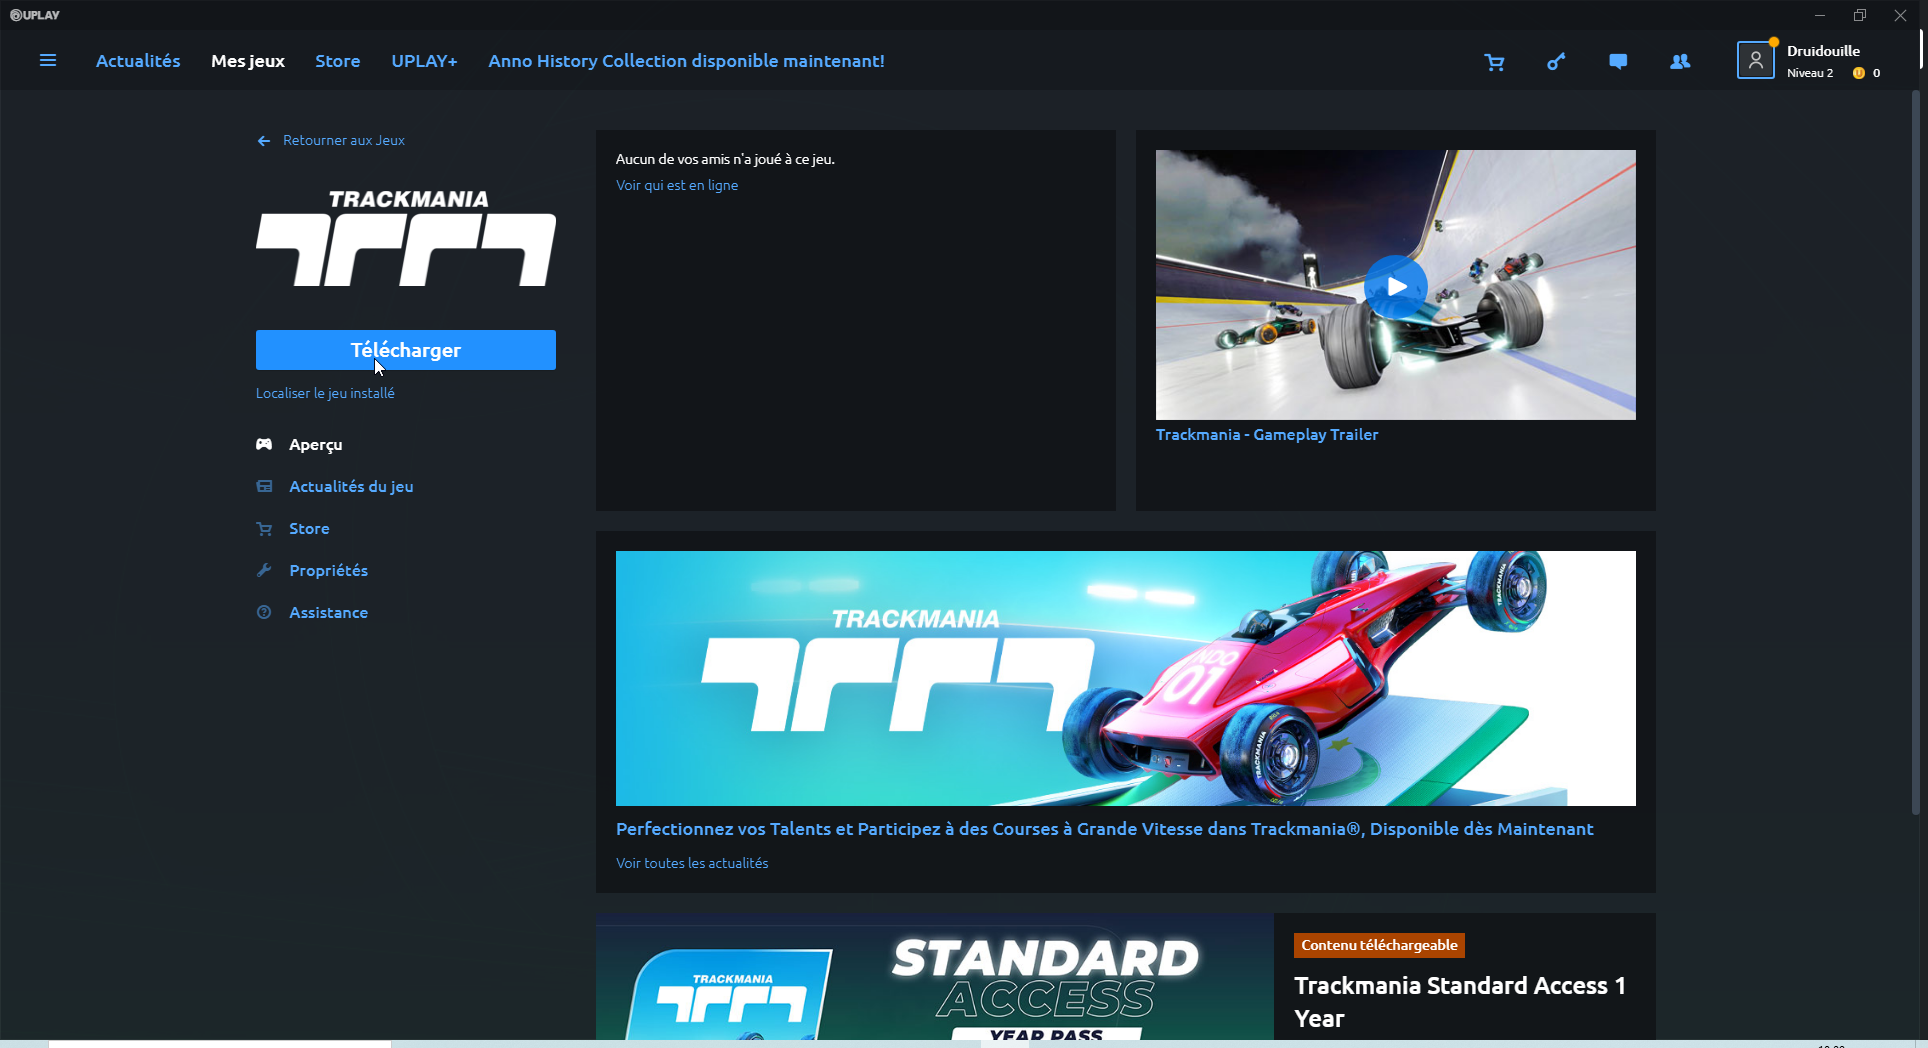
Task: Click the Actualités du jeu newspaper icon
Action: pyautogui.click(x=264, y=486)
